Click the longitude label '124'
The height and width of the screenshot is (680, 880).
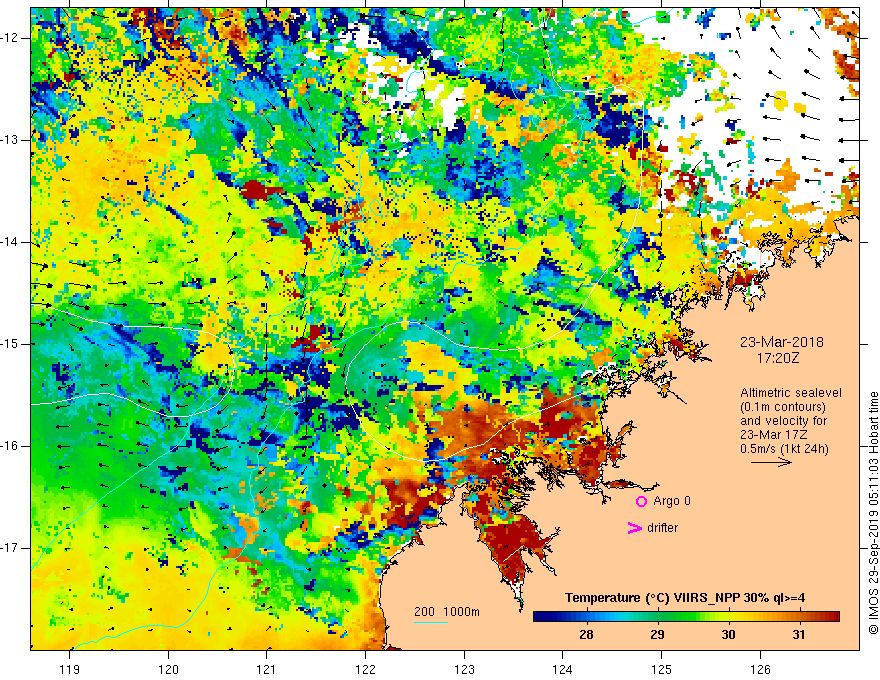pyautogui.click(x=562, y=669)
